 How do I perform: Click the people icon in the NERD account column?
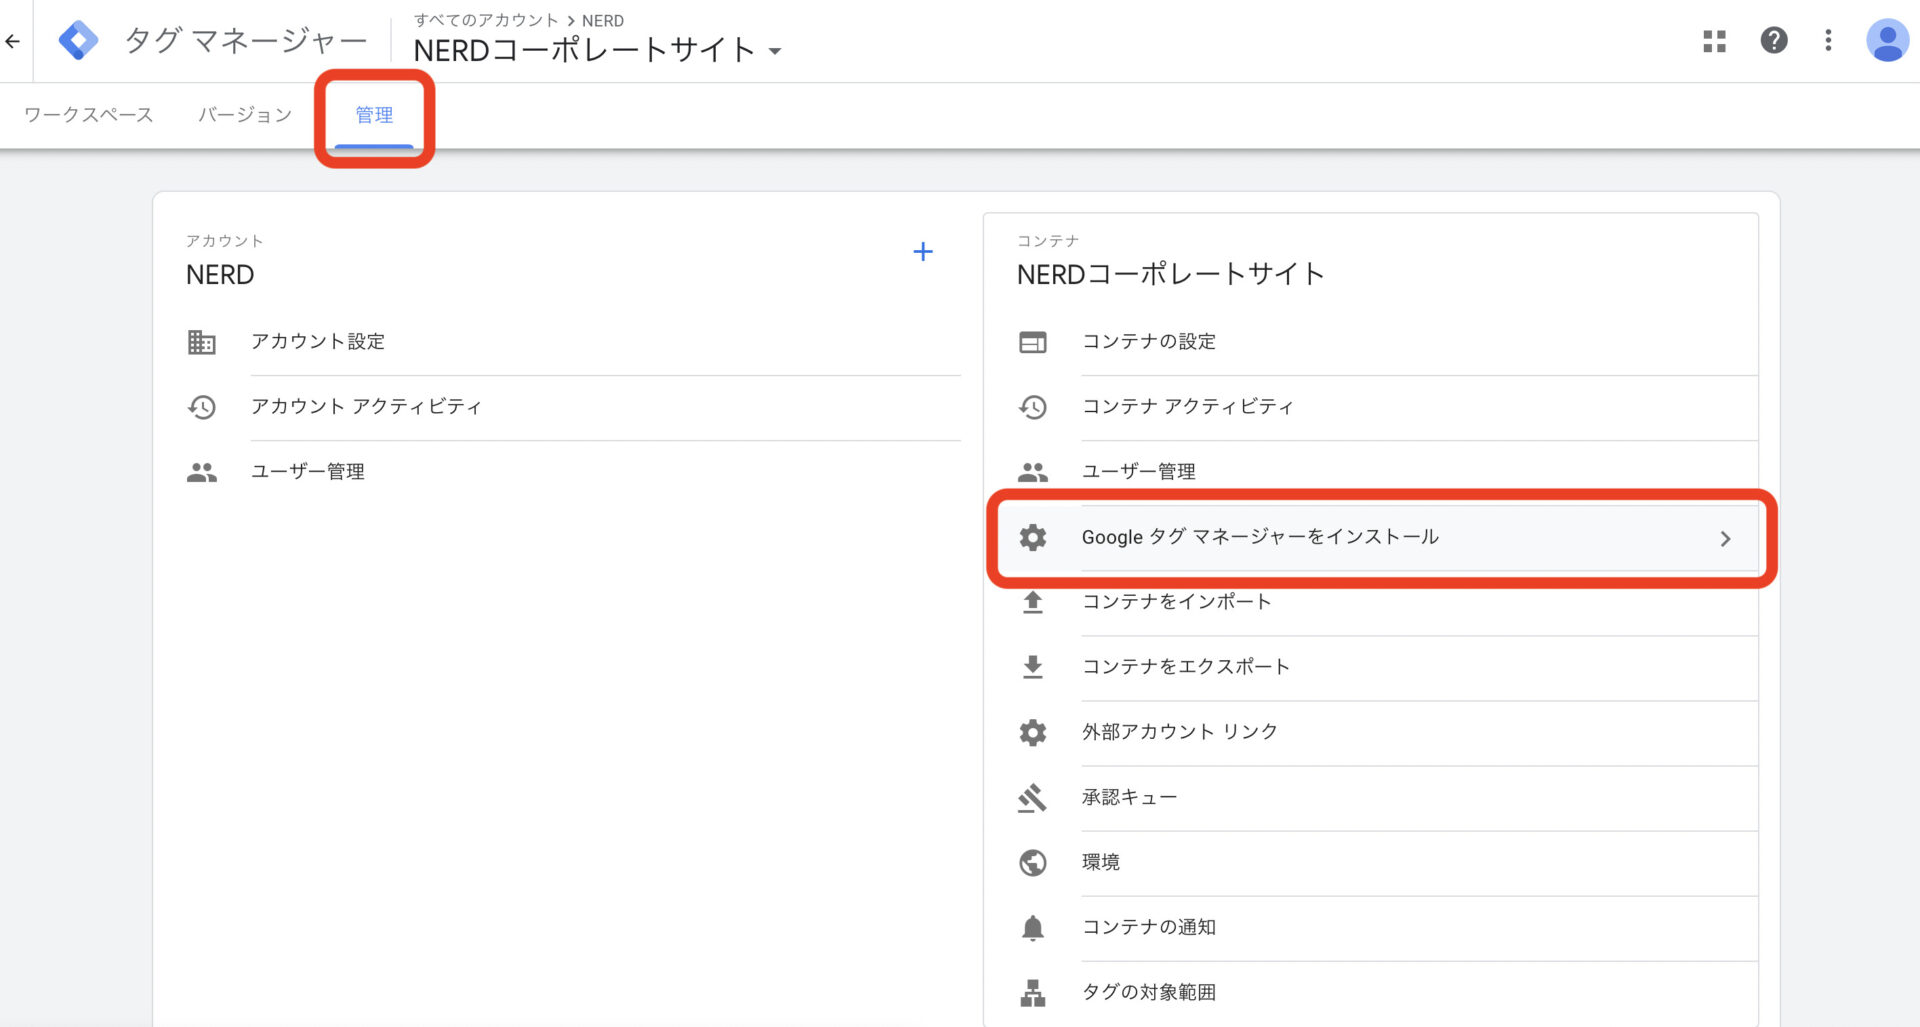point(202,472)
